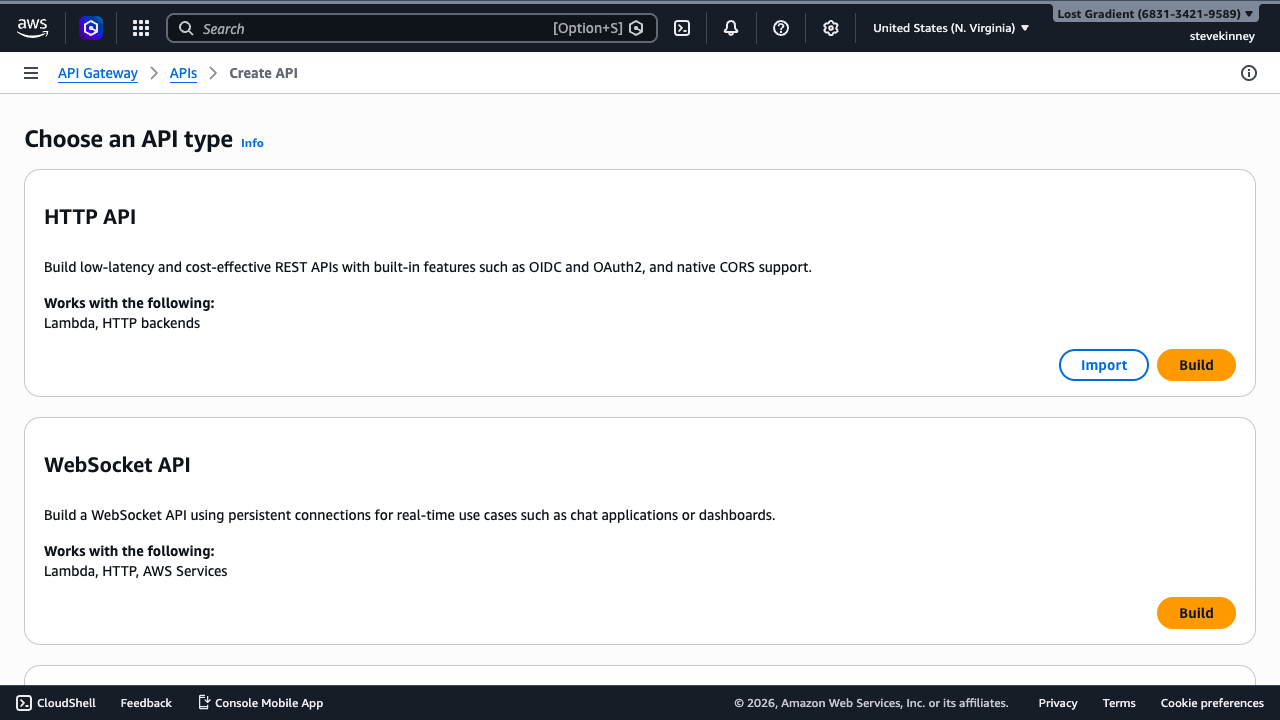Open Feedback in the footer
The height and width of the screenshot is (720, 1280).
coord(146,703)
